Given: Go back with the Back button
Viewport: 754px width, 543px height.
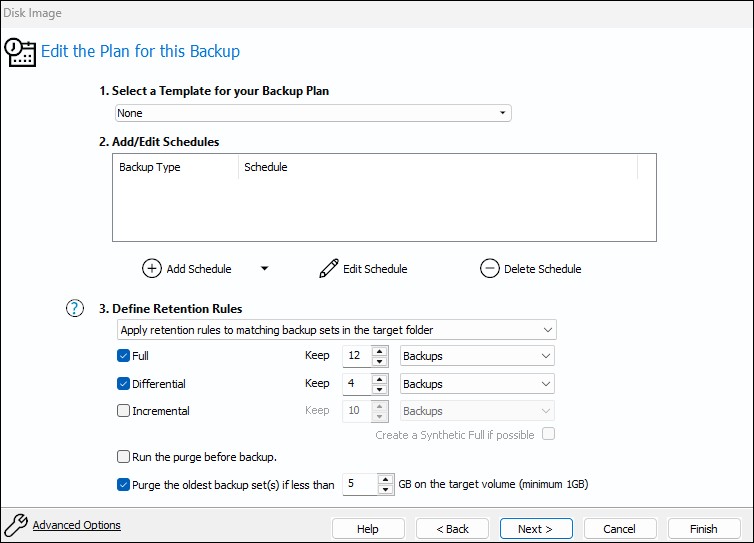Looking at the screenshot, I should (452, 529).
